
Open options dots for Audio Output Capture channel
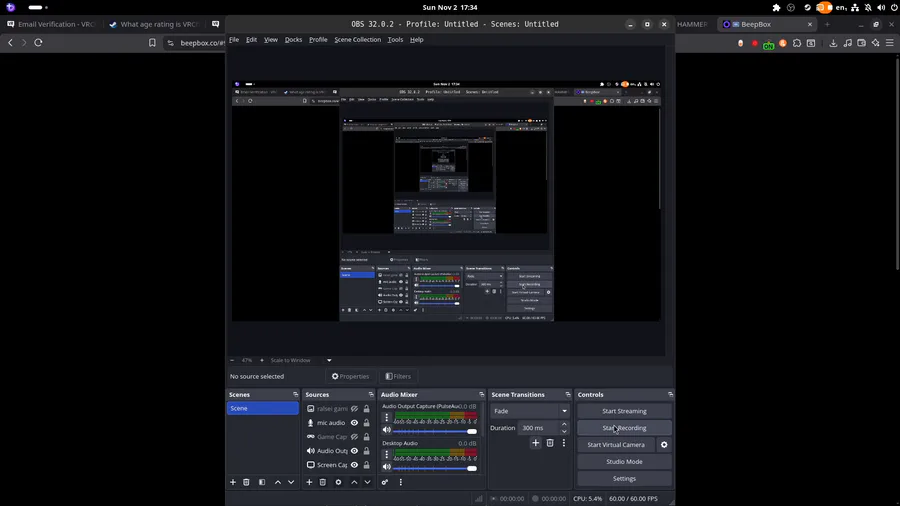click(386, 418)
